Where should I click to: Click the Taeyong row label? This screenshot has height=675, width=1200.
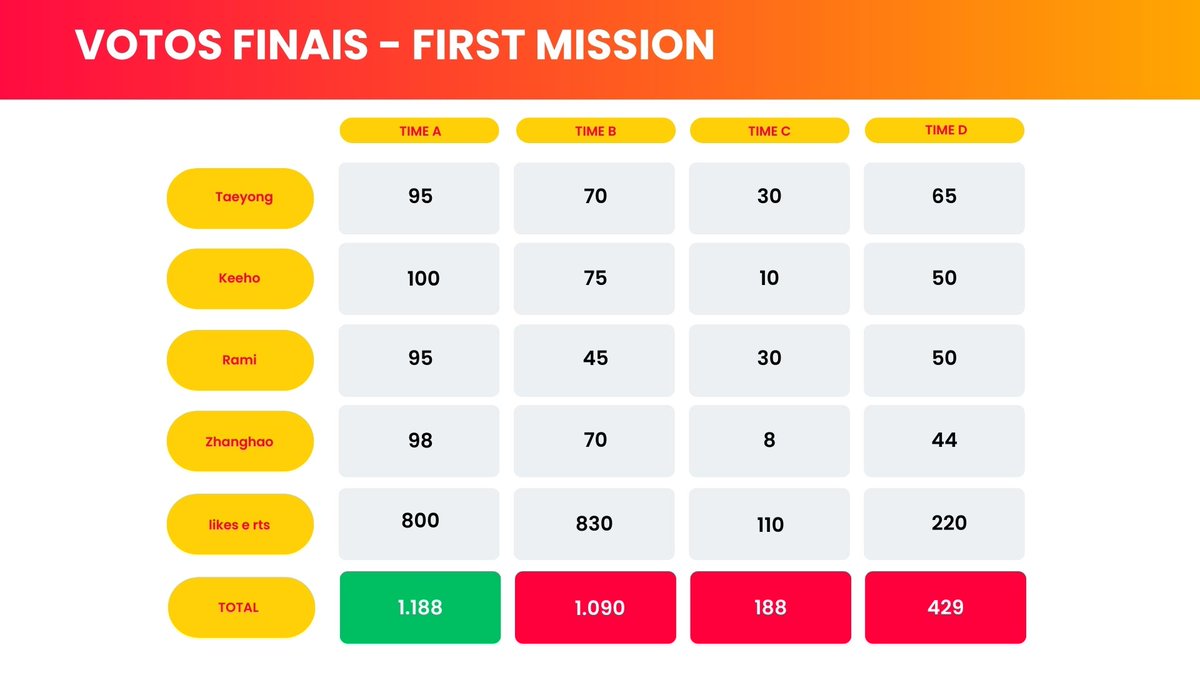pos(240,198)
